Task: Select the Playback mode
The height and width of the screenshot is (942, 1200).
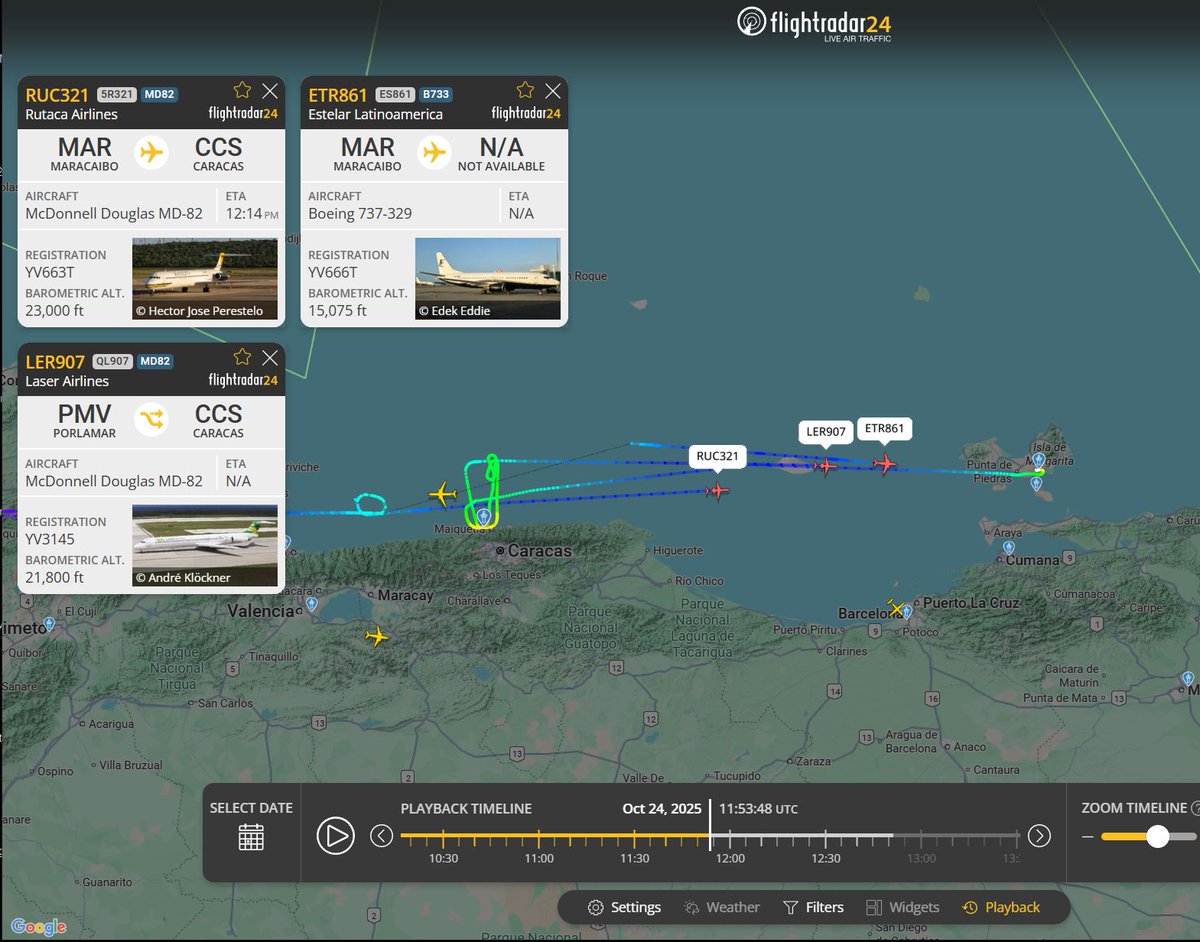Action: 1001,907
